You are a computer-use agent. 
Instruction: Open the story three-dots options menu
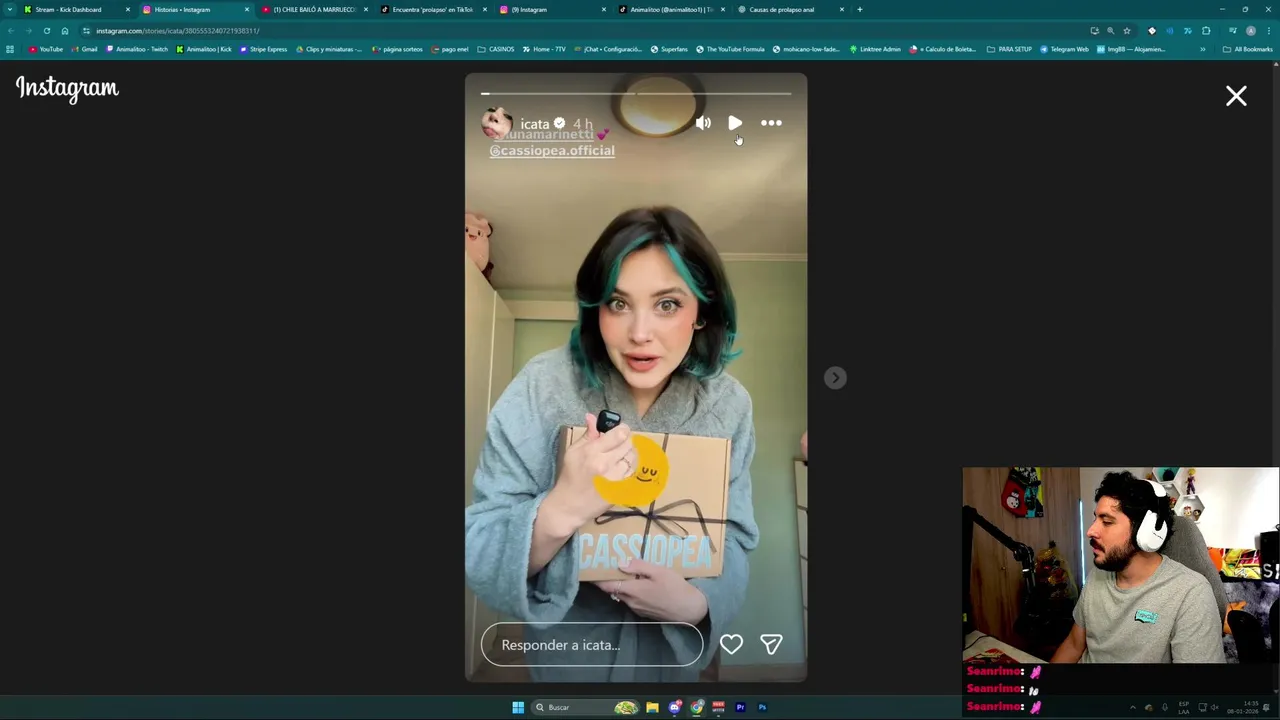pos(771,123)
